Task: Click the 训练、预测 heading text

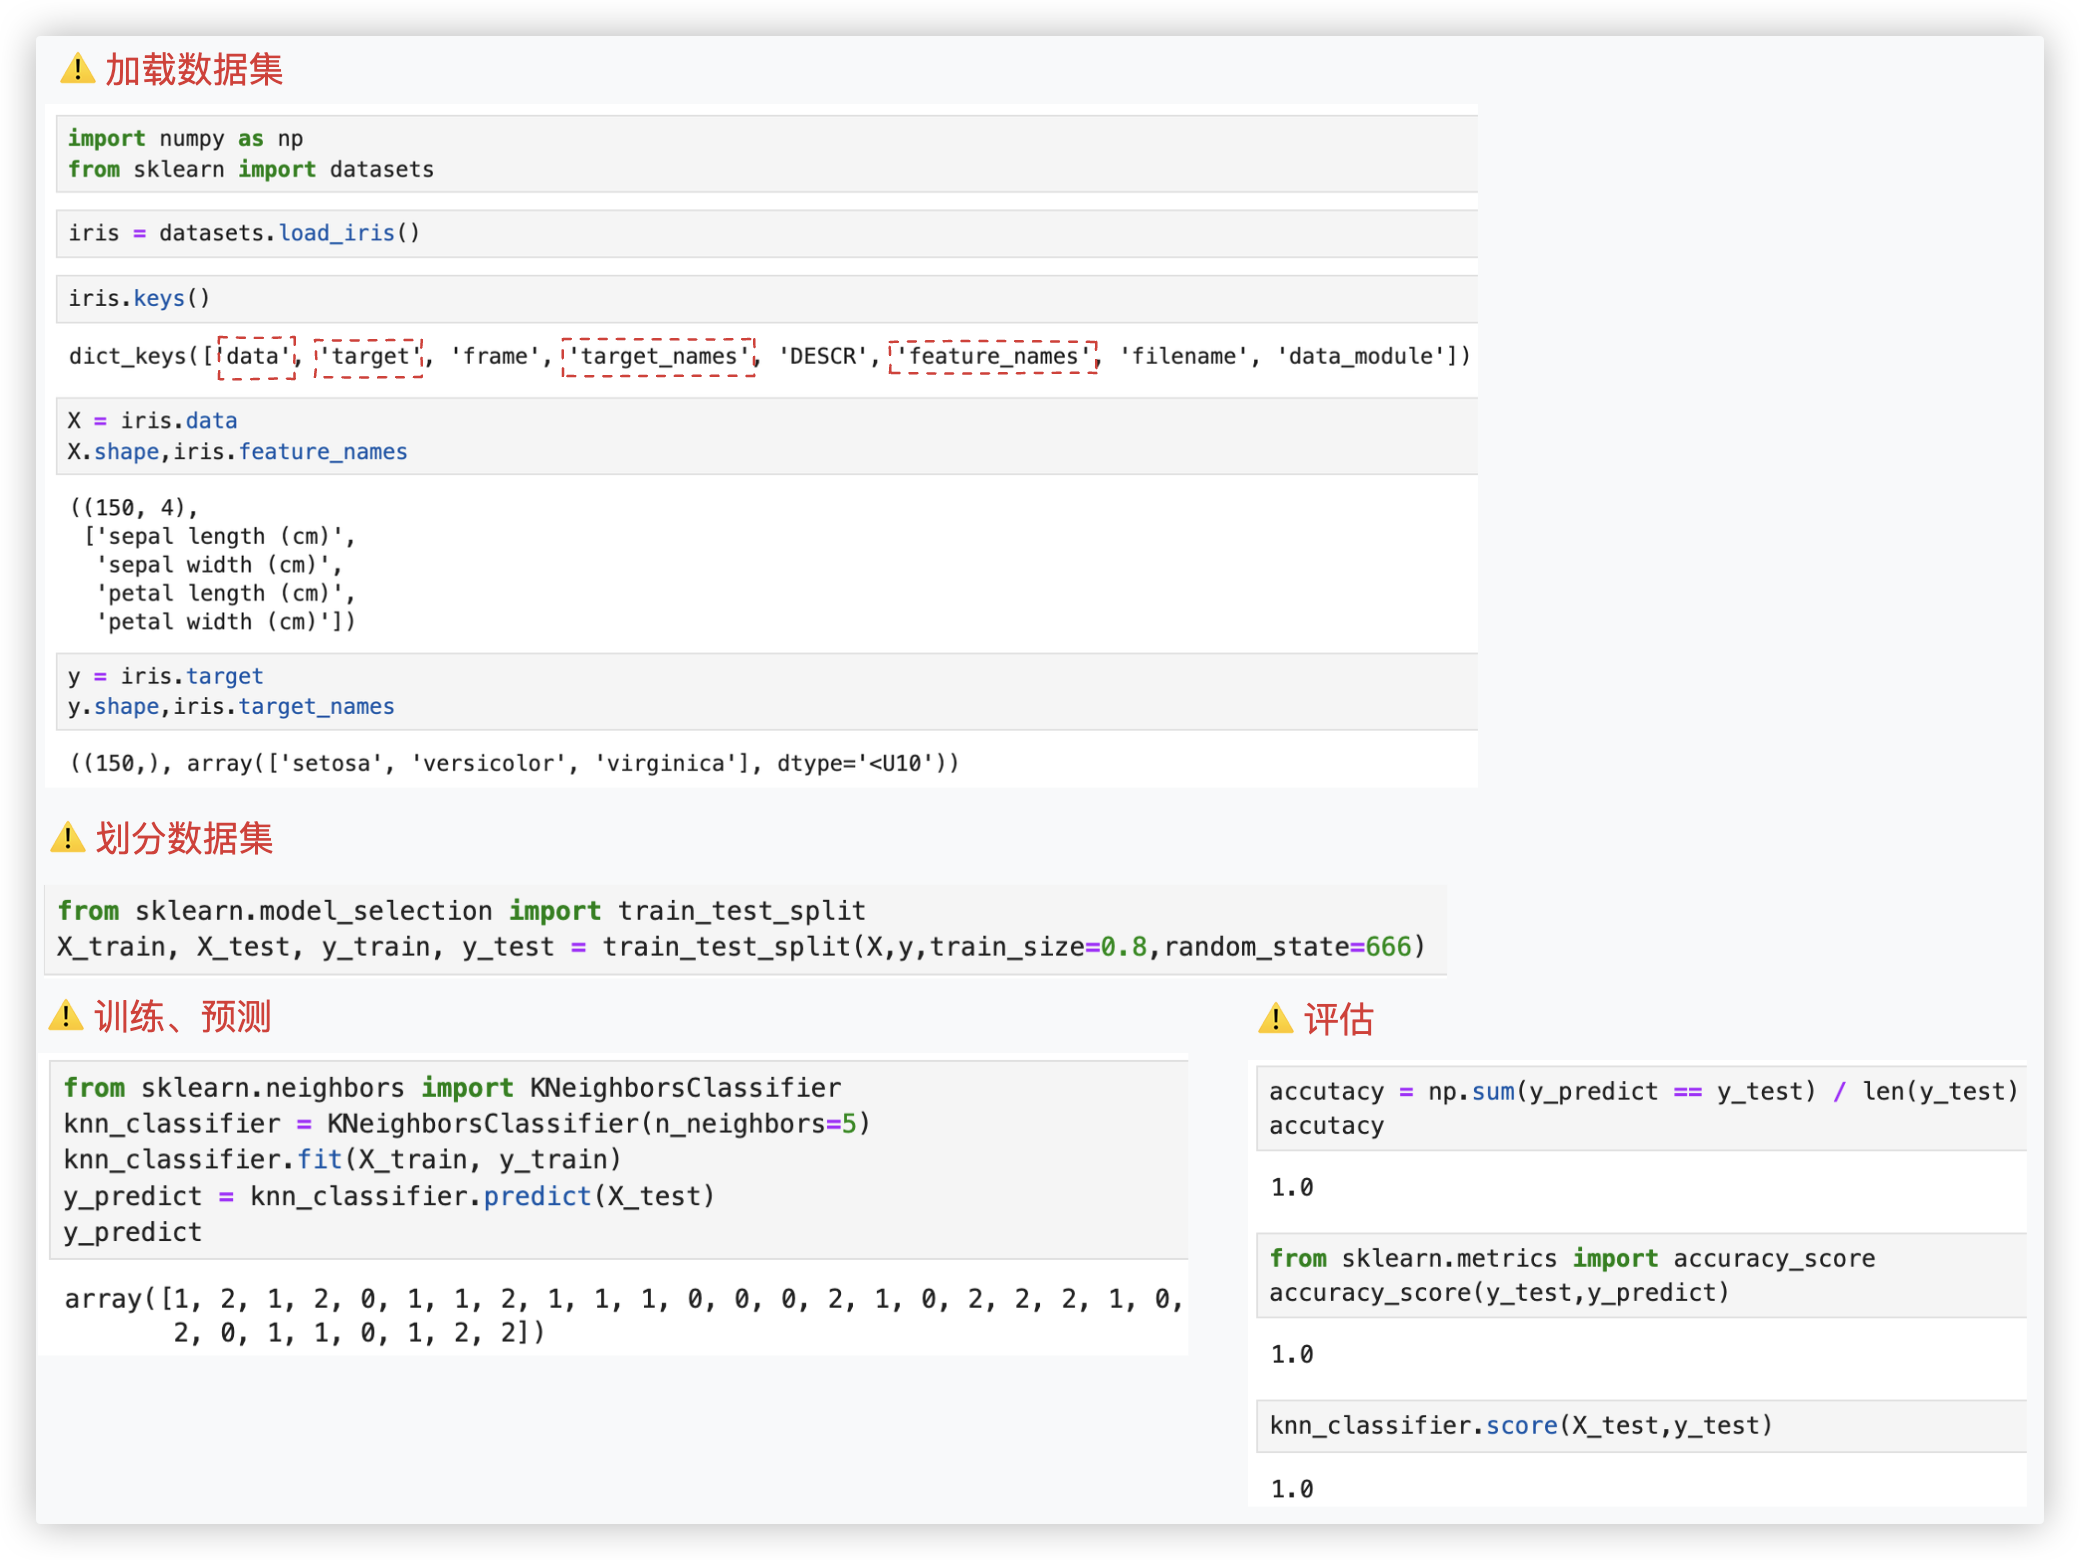Action: pyautogui.click(x=183, y=1016)
